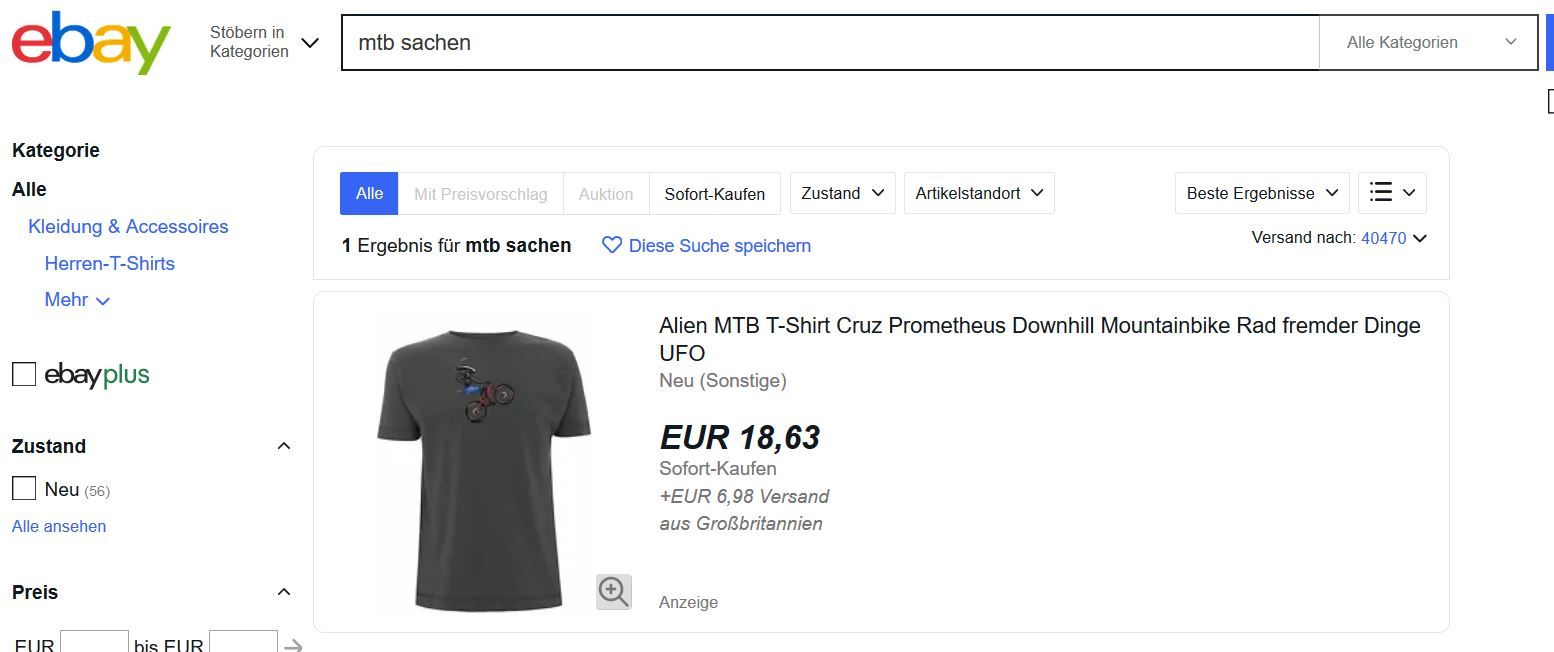Expand the Zustand filter dropdown
Image resolution: width=1554 pixels, height=652 pixels.
click(x=842, y=193)
